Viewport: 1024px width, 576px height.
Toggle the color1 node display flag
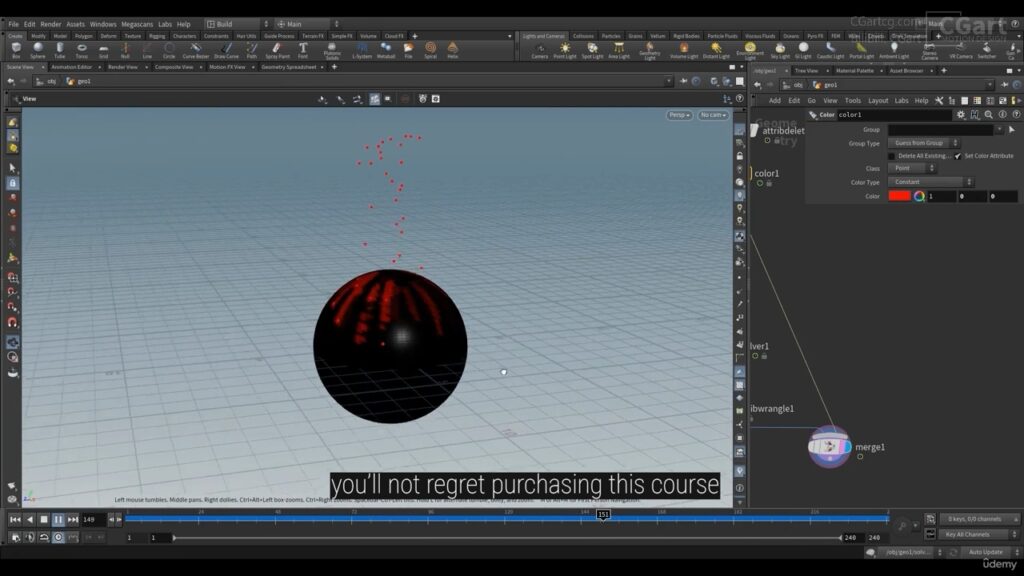coord(760,184)
